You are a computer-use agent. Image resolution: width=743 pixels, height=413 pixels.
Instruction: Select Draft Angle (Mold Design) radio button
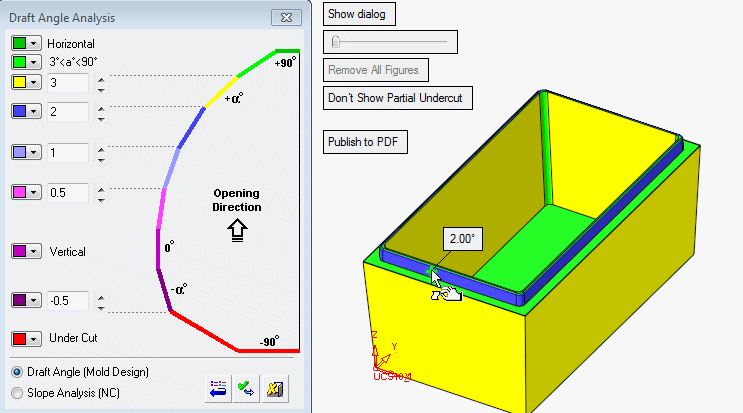tap(17, 372)
